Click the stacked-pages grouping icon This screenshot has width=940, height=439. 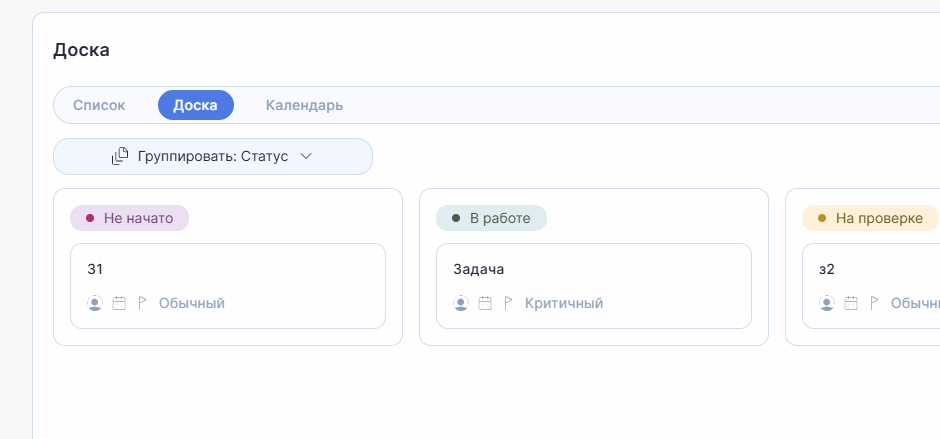(x=120, y=156)
